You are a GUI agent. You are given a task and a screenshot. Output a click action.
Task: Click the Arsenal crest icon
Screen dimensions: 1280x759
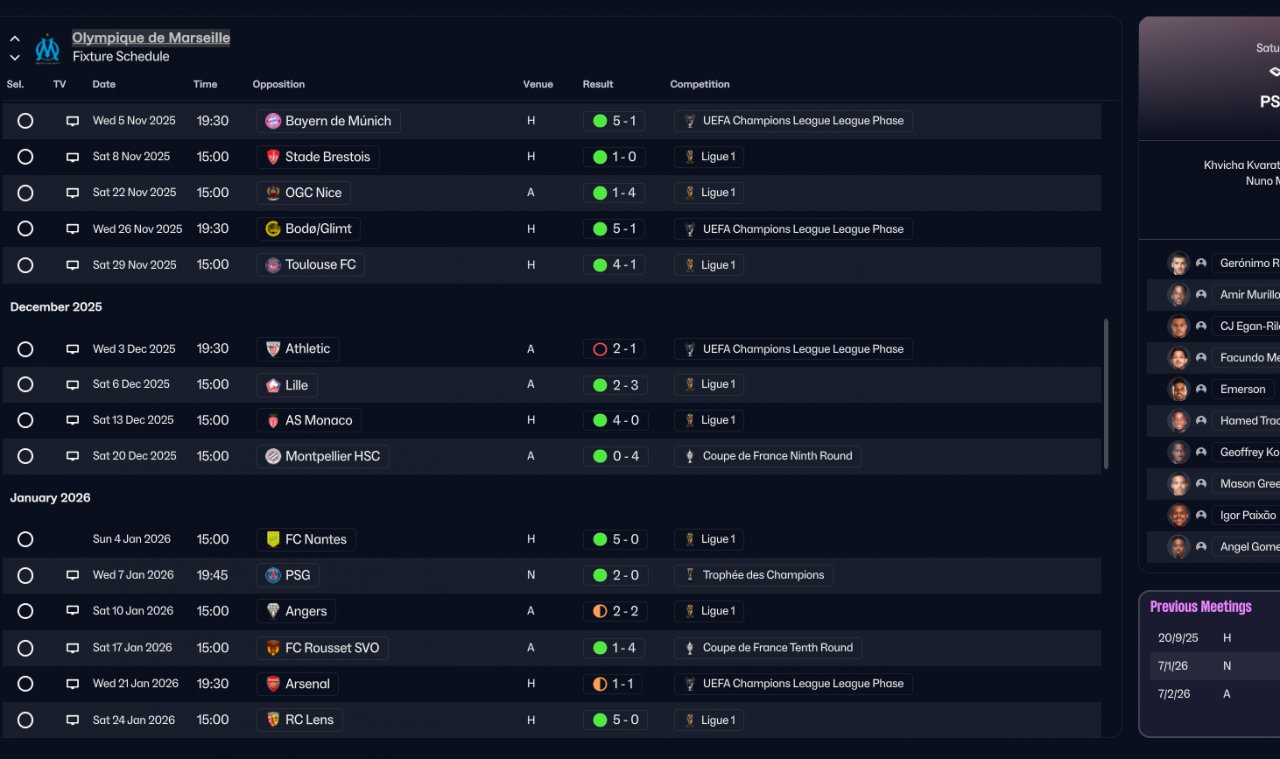tap(272, 684)
